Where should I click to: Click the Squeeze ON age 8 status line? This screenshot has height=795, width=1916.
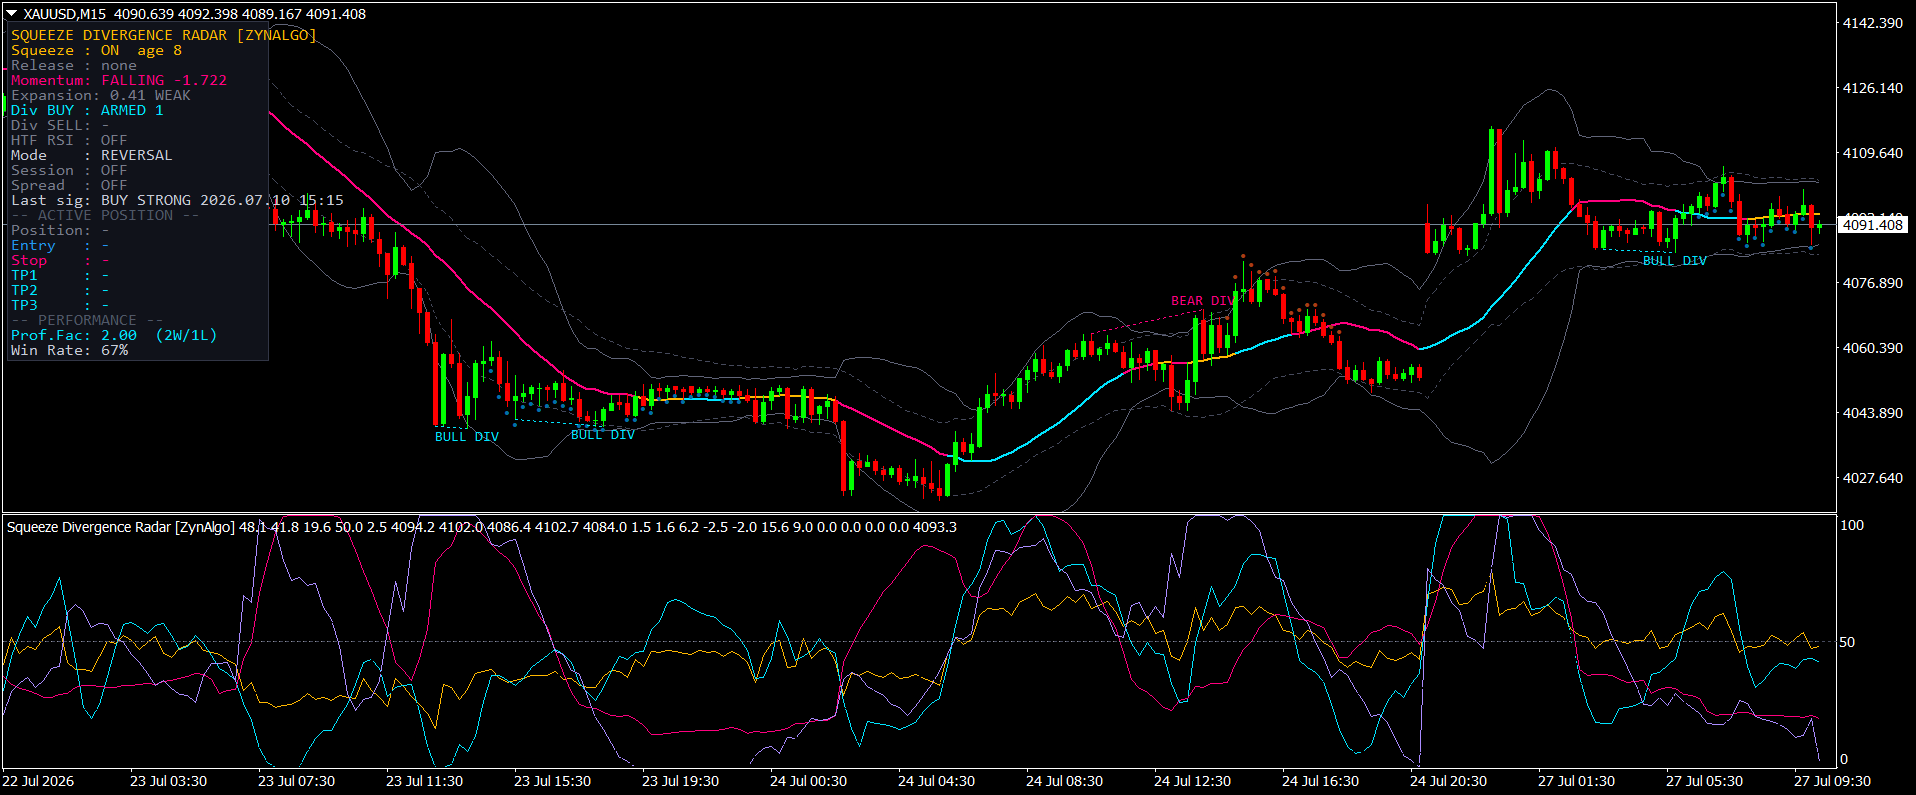point(96,50)
